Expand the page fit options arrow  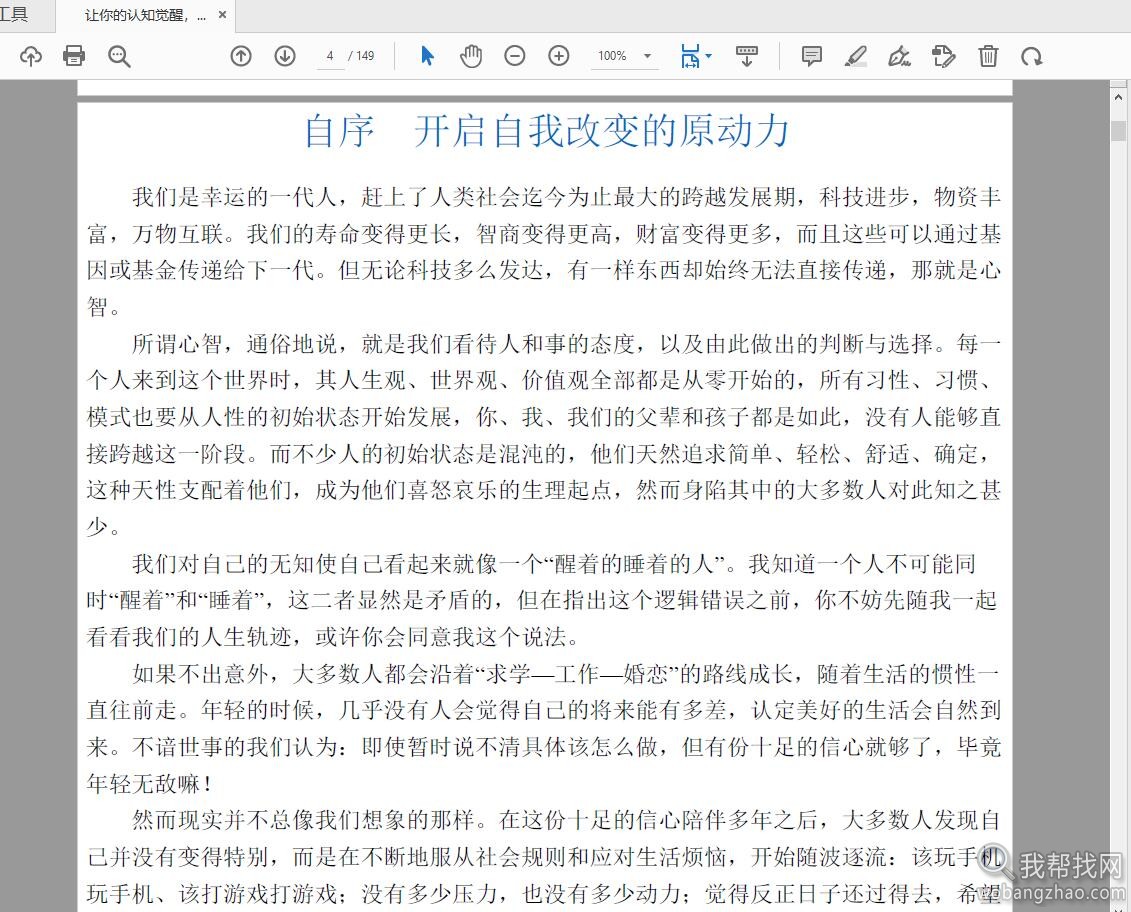[x=708, y=56]
